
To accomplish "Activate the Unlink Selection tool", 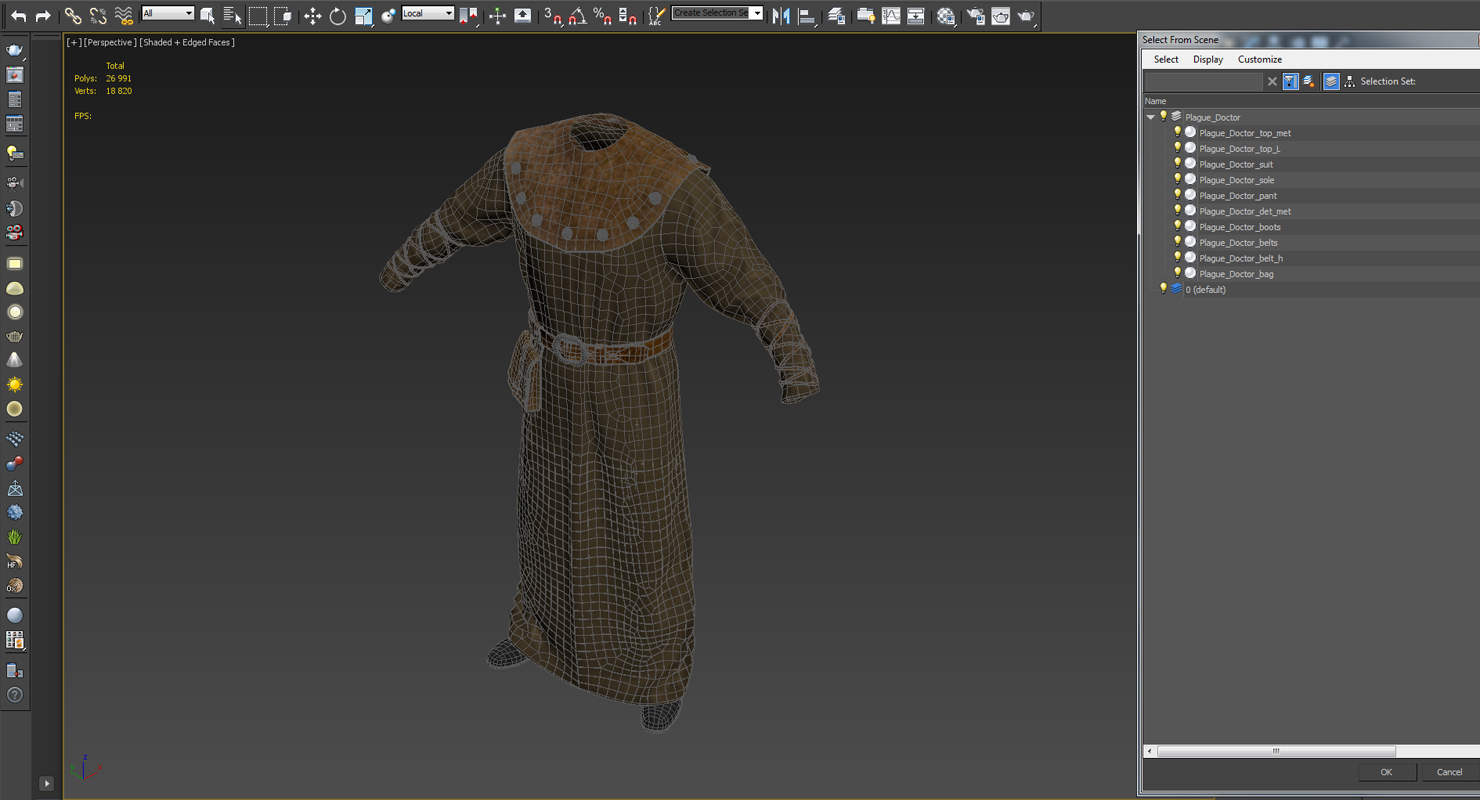I will pyautogui.click(x=98, y=16).
